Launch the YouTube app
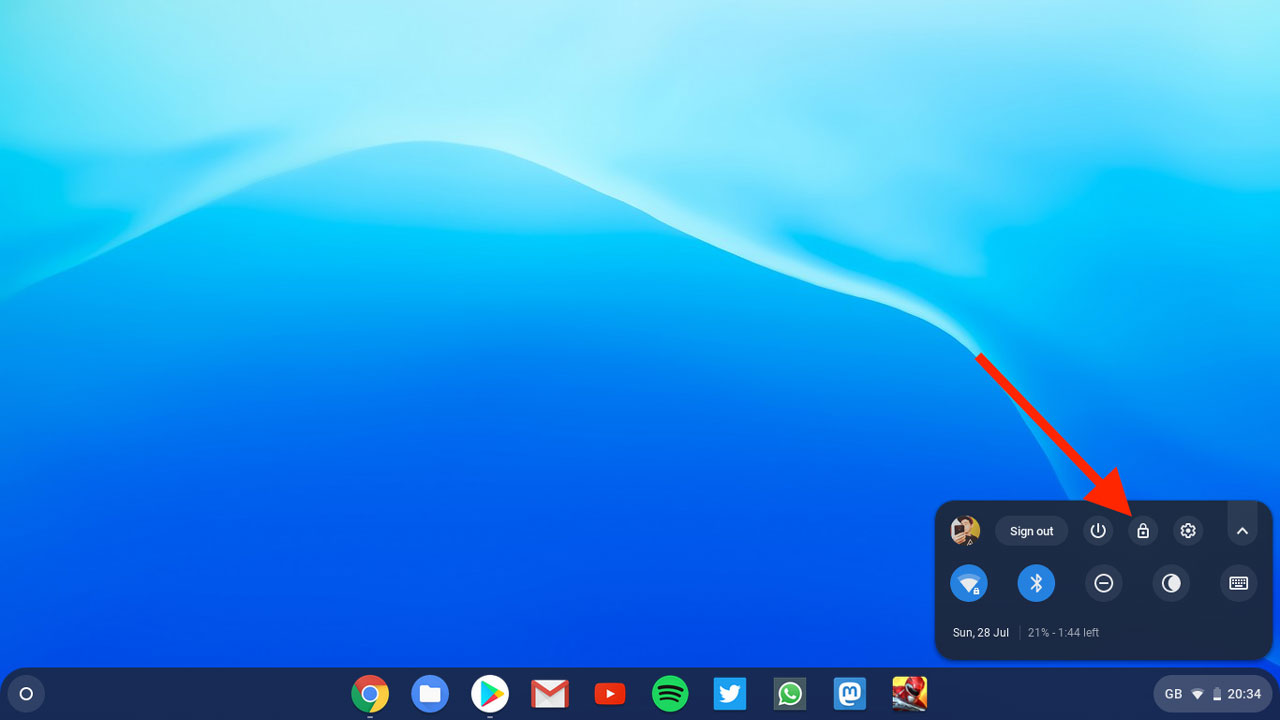Screen dimensions: 1280x720 click(x=610, y=693)
